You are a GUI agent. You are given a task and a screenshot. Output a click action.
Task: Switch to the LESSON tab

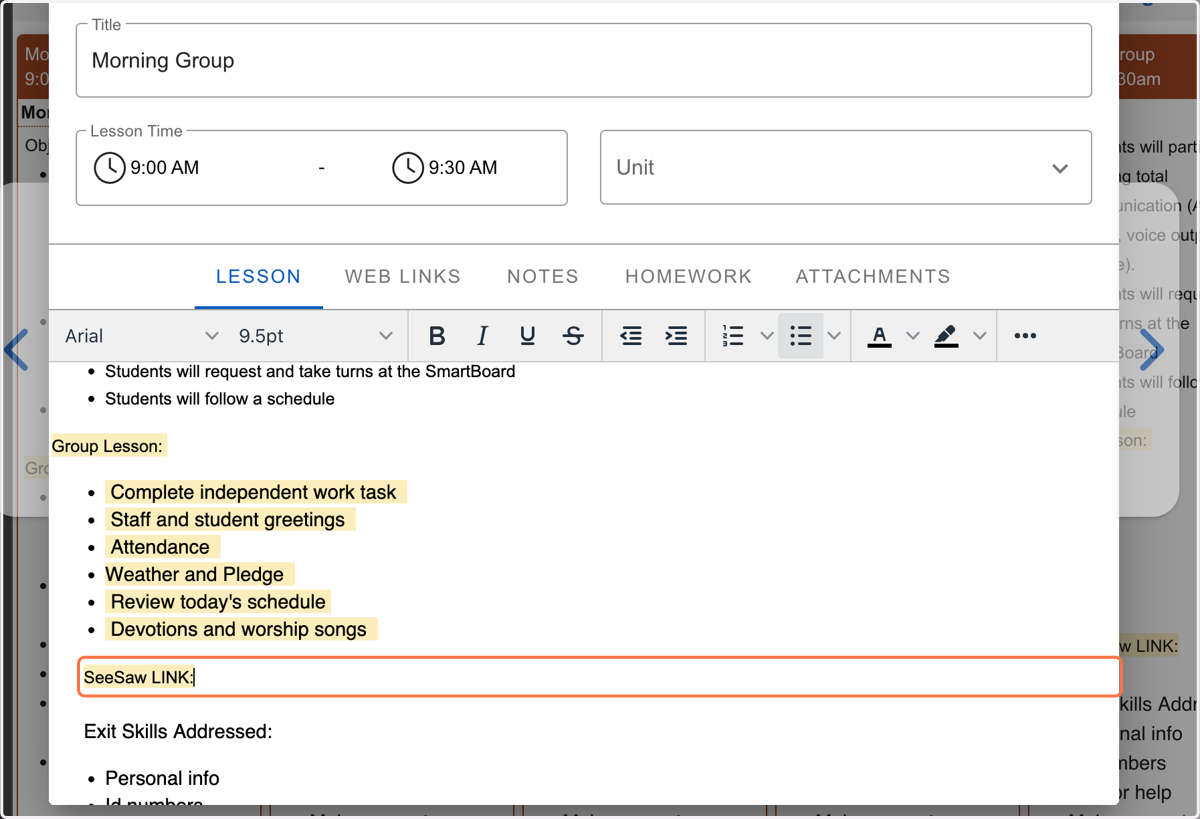pos(258,277)
